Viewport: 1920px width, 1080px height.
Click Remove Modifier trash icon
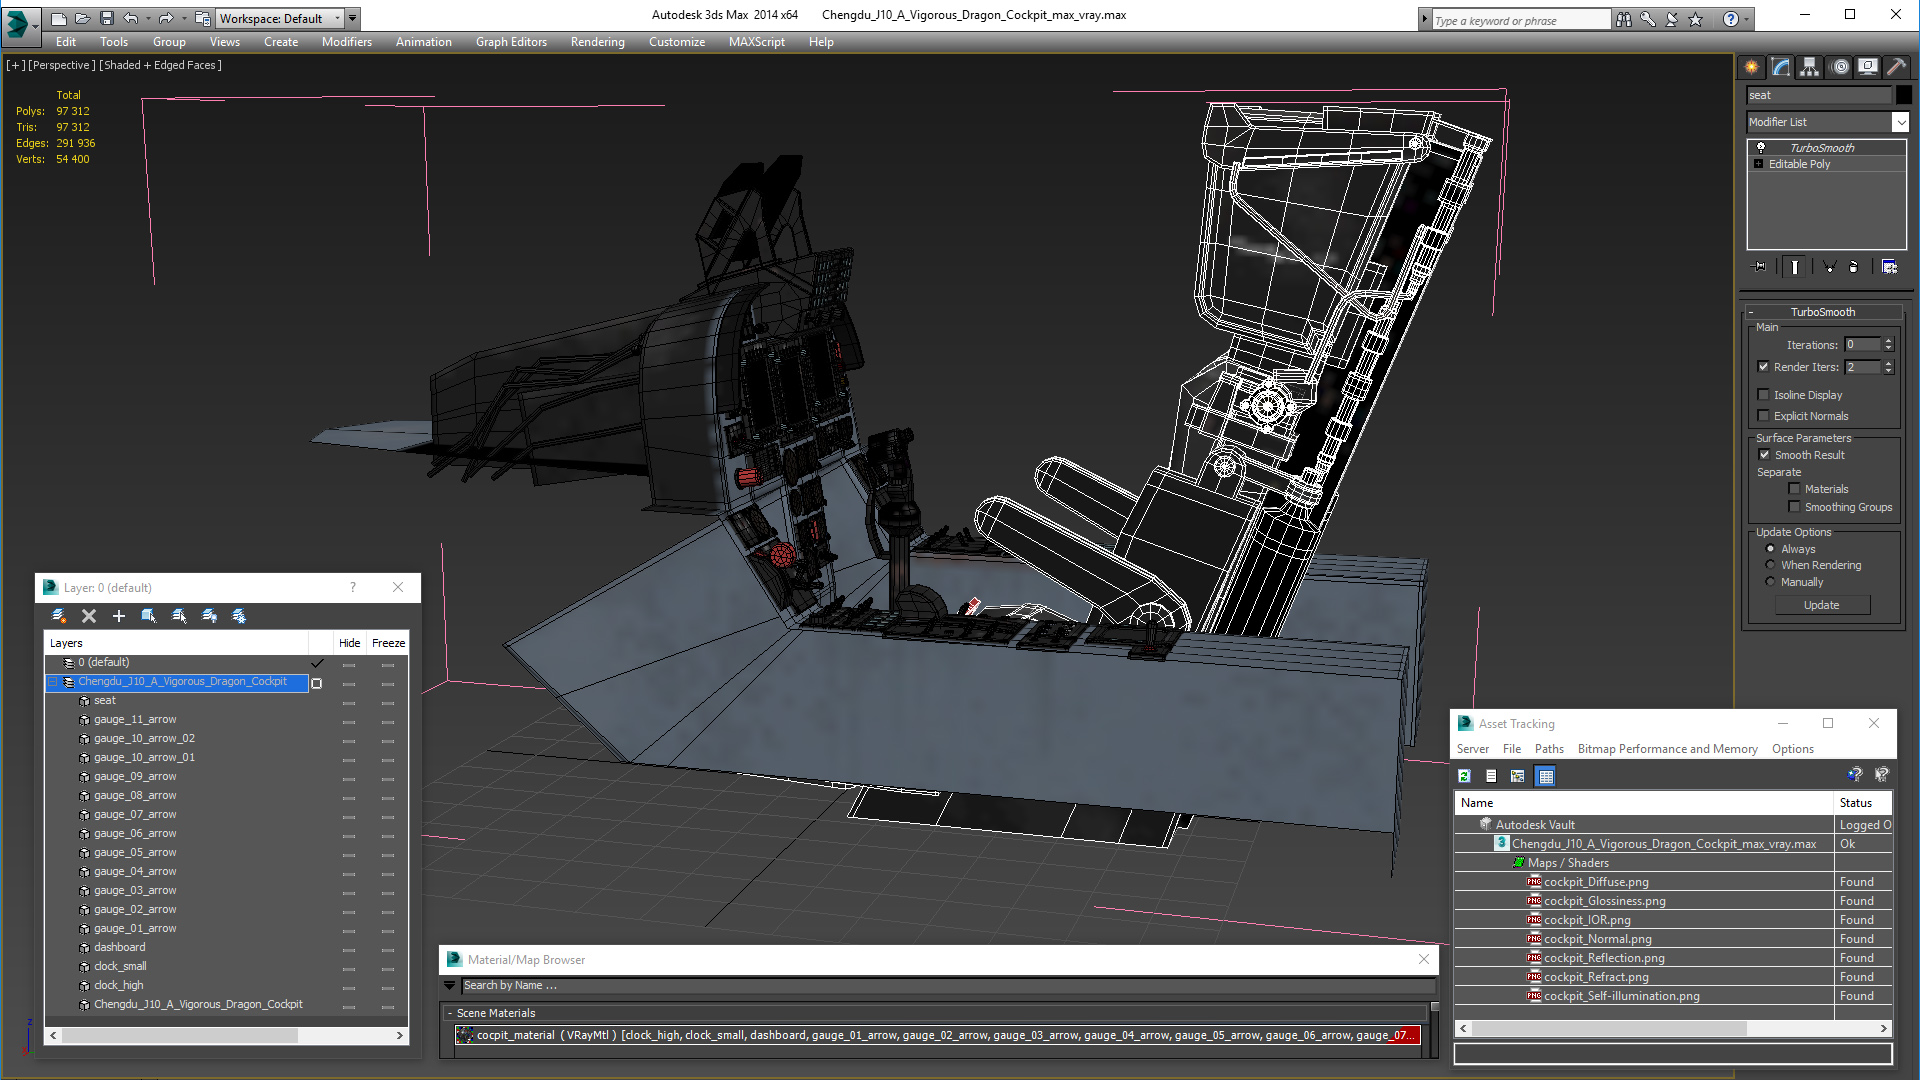click(x=1854, y=267)
